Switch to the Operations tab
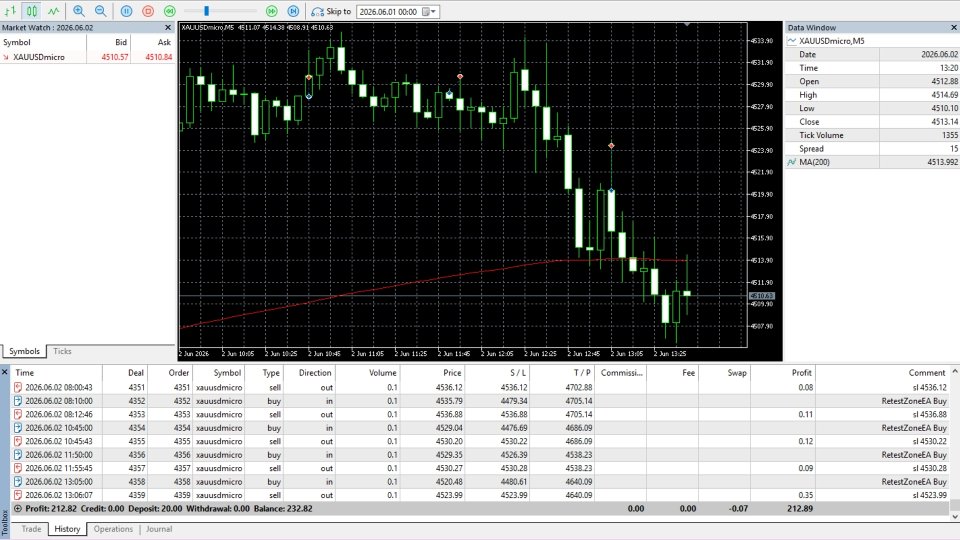Screen dimensions: 960x540 (x=113, y=529)
